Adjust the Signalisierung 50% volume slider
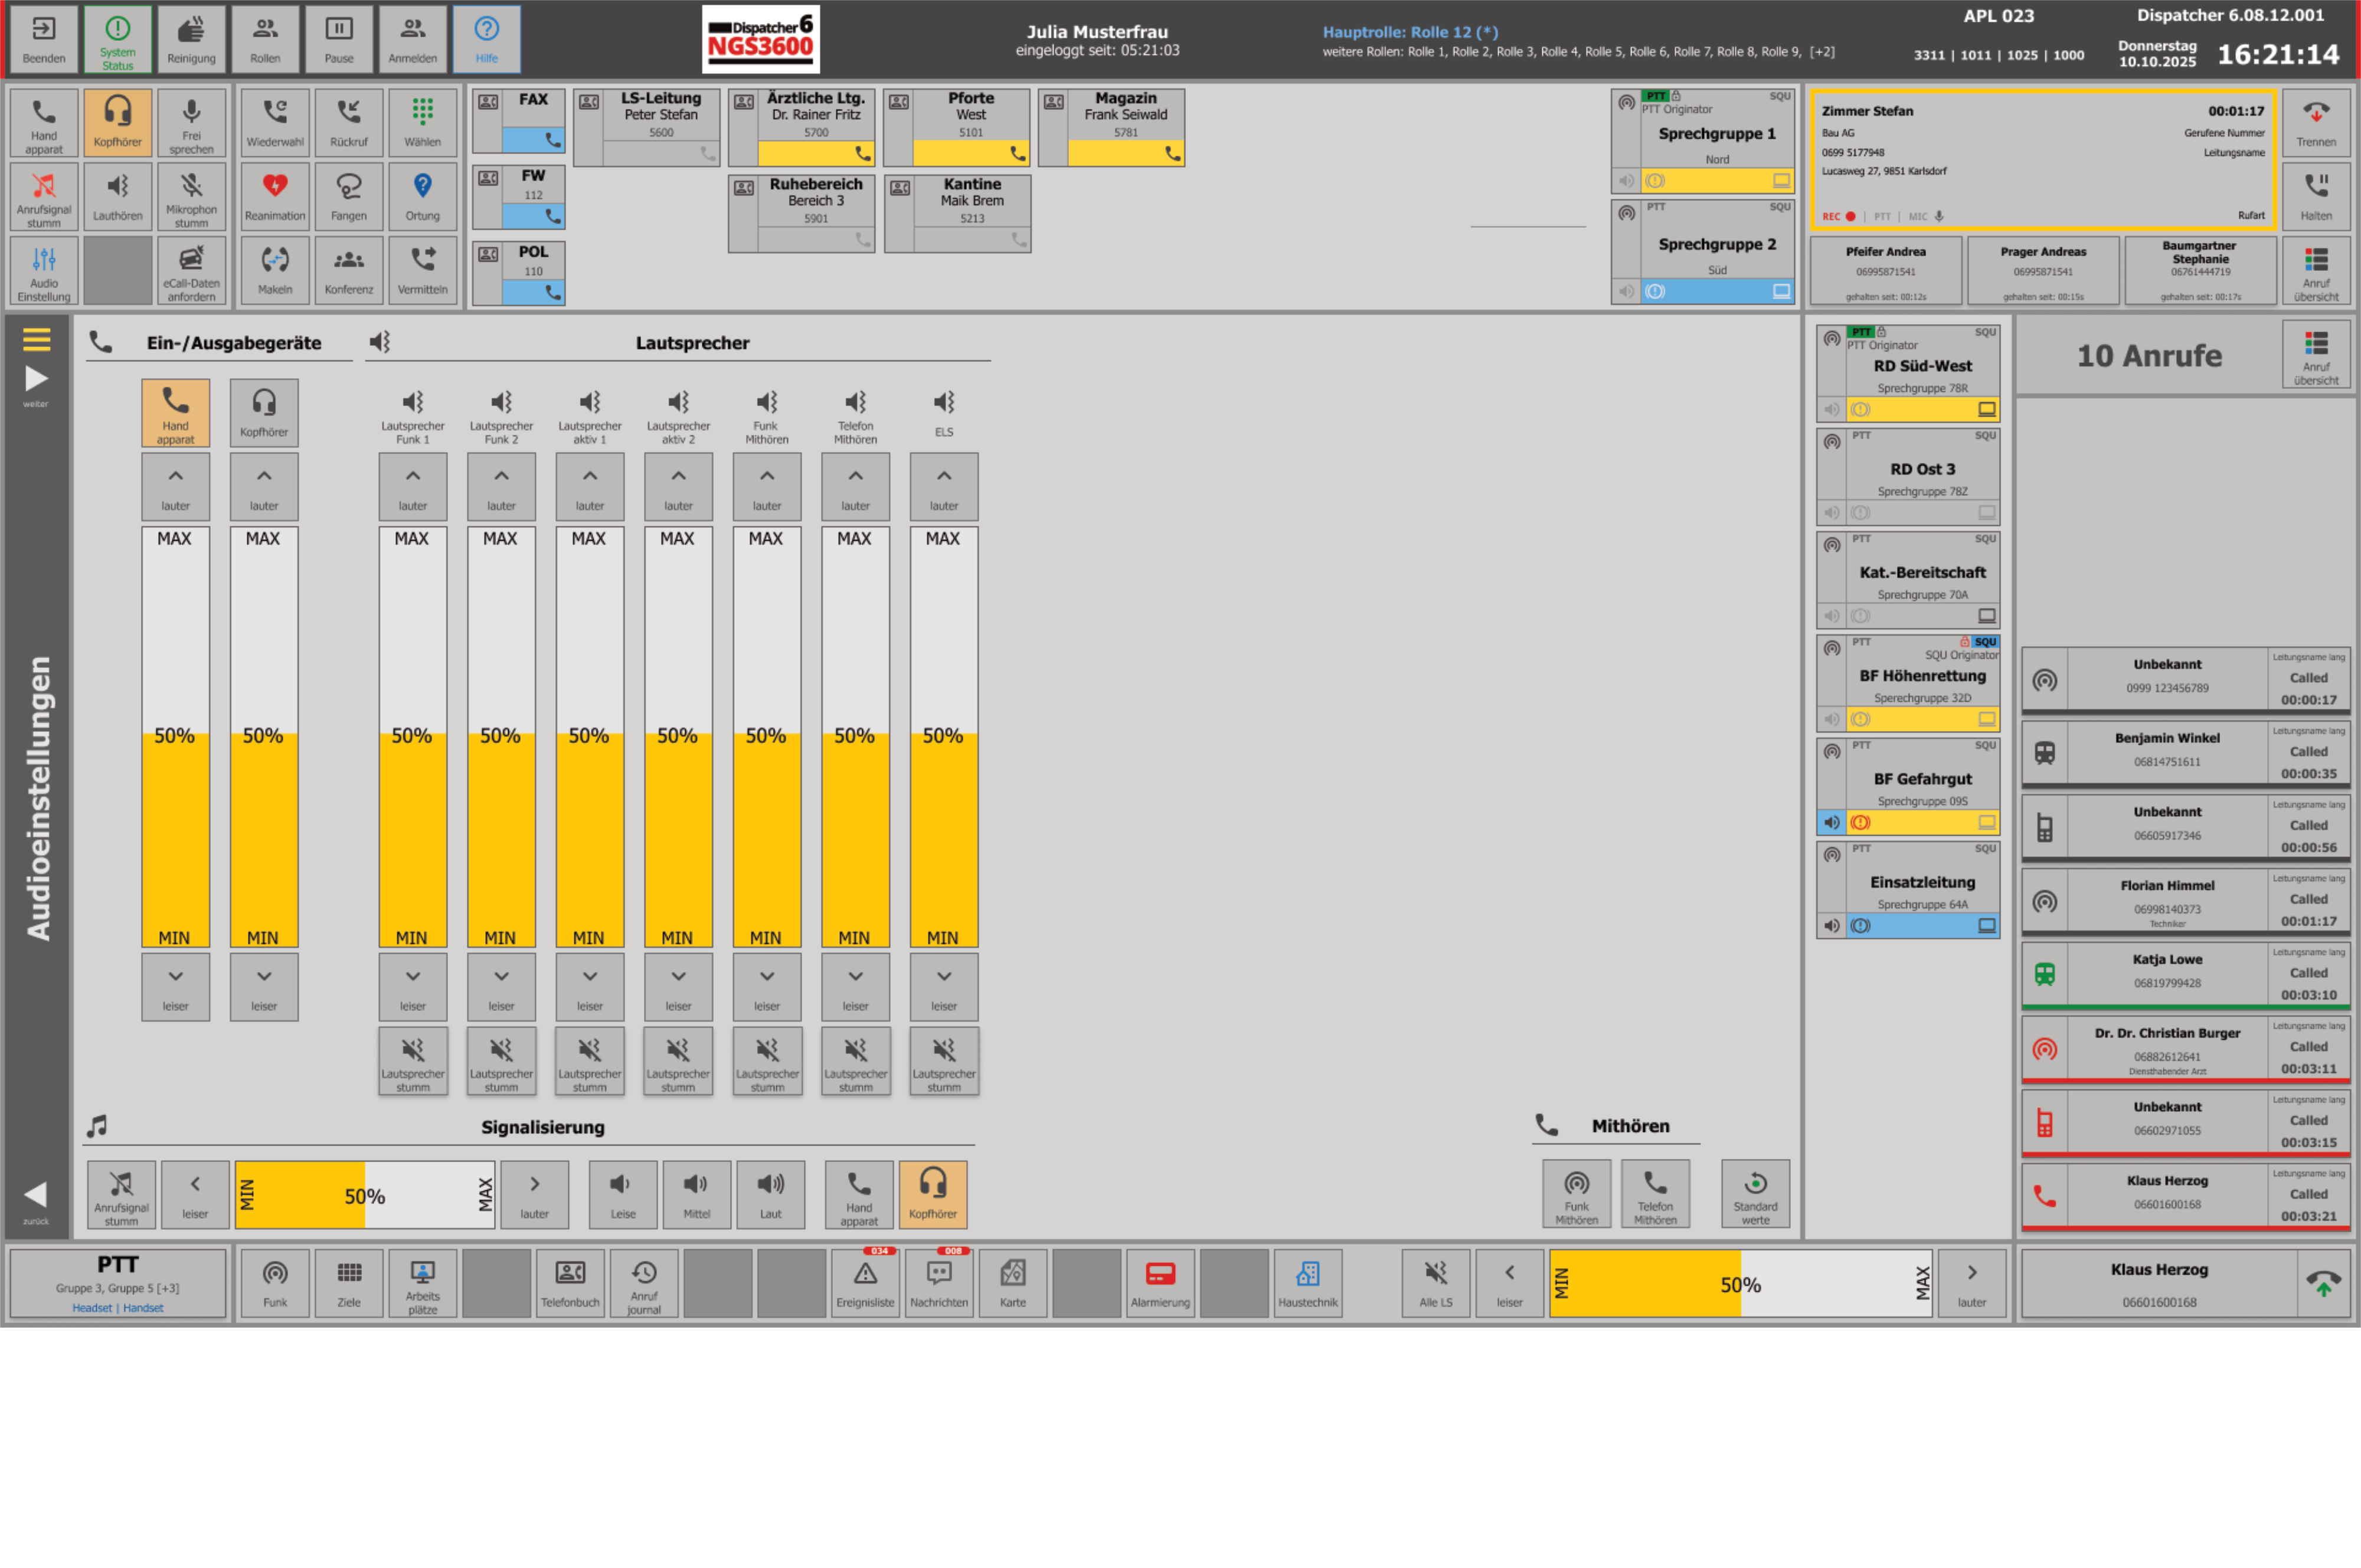2361x1568 pixels. (x=365, y=1194)
